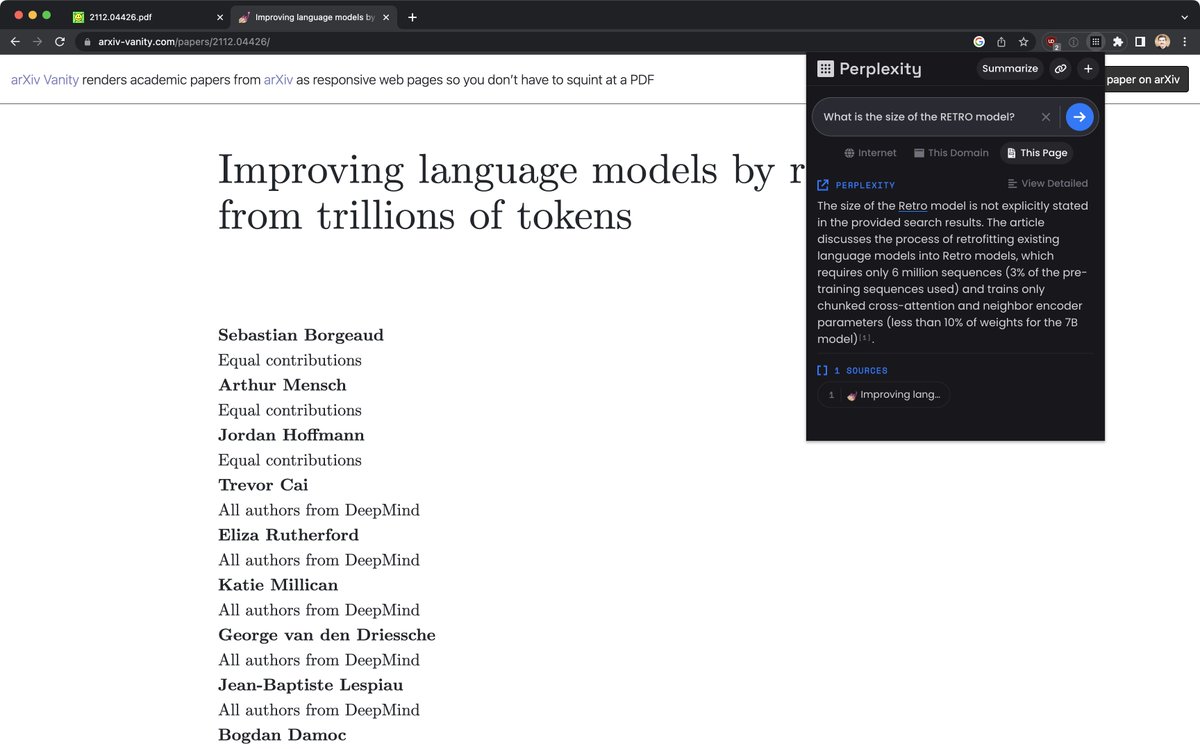This screenshot has width=1200, height=749.
Task: Click the share page icon in address bar
Action: pyautogui.click(x=1001, y=42)
